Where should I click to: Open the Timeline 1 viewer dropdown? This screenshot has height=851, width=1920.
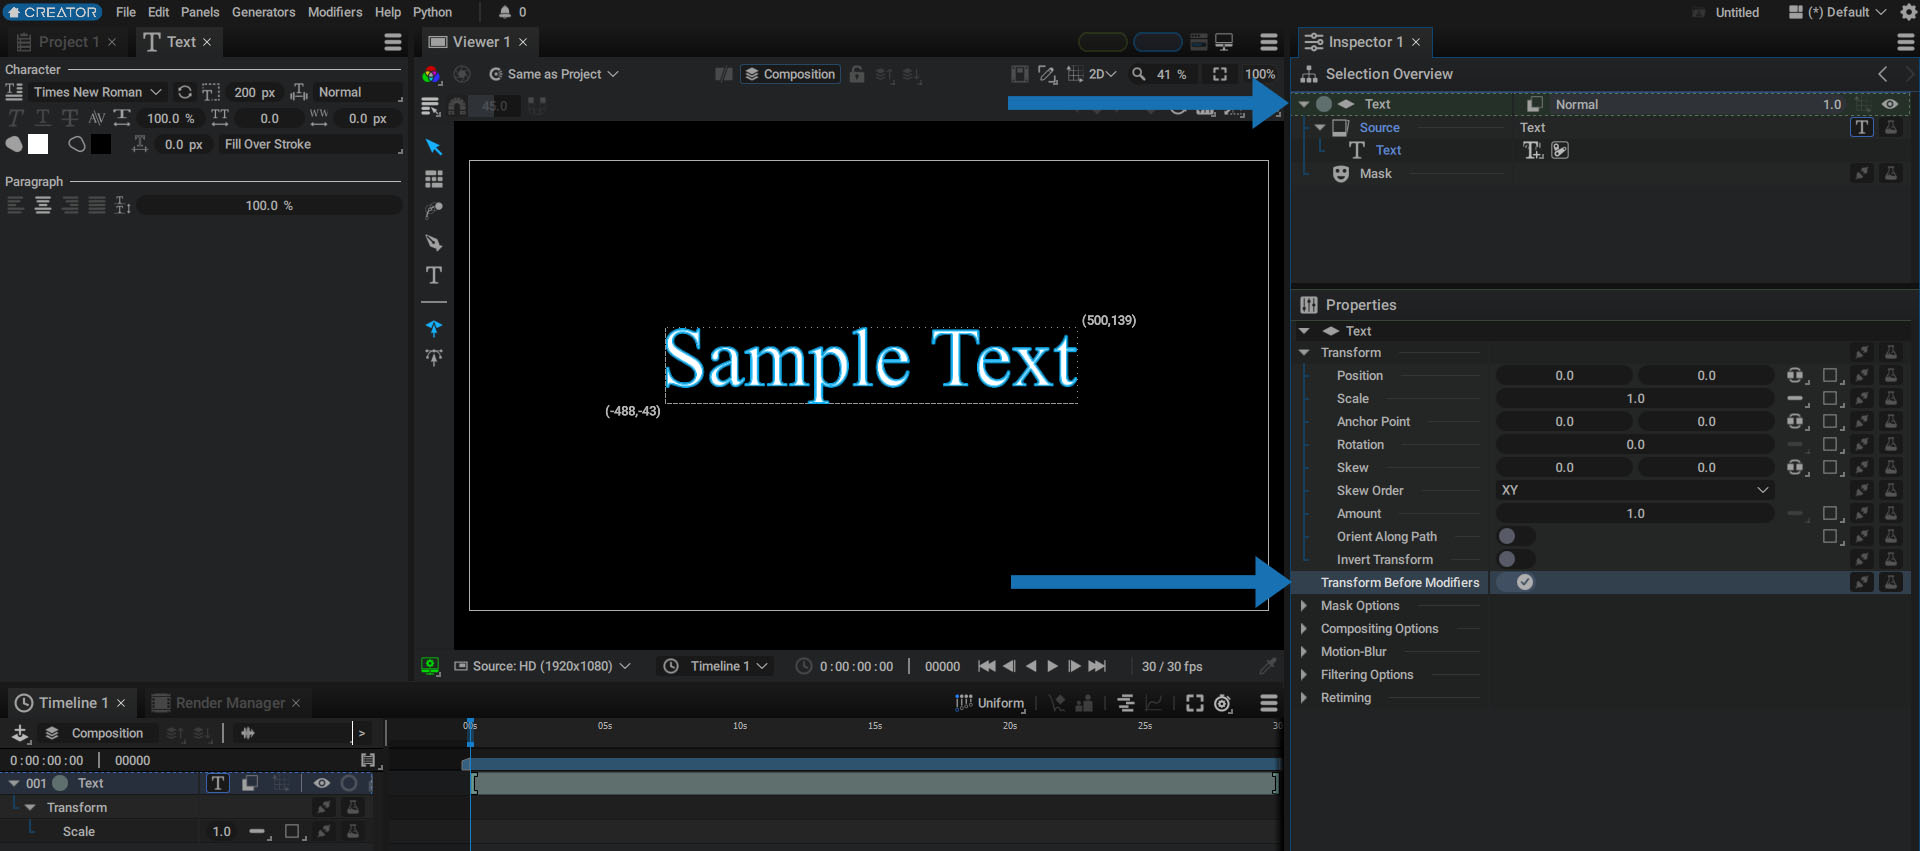[x=717, y=666]
